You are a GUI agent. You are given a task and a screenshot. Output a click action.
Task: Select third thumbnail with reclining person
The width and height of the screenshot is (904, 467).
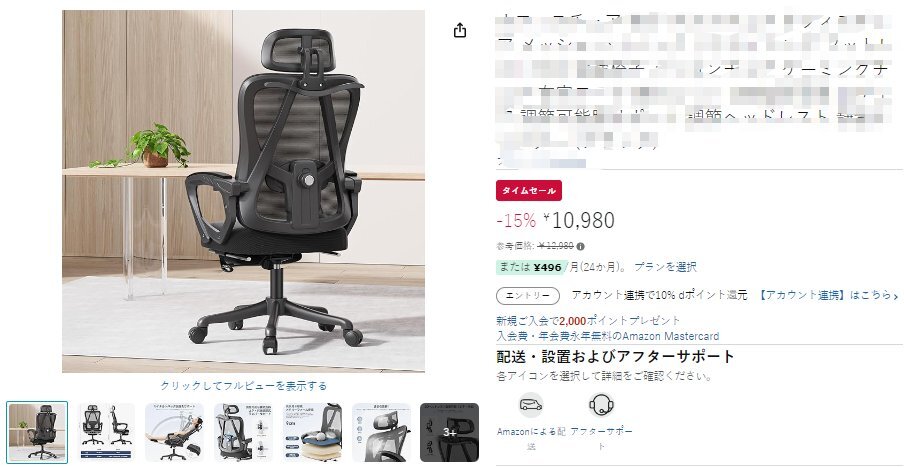[x=174, y=432]
